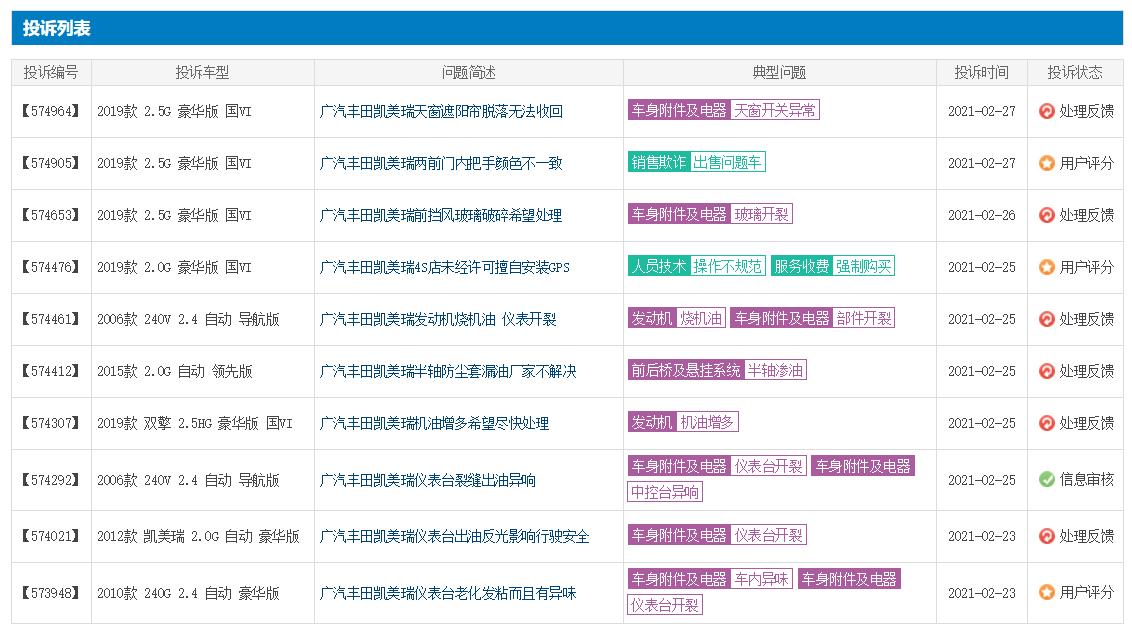Click the 投诉编号 column header
Viewport: 1132px width, 629px height.
[51, 72]
